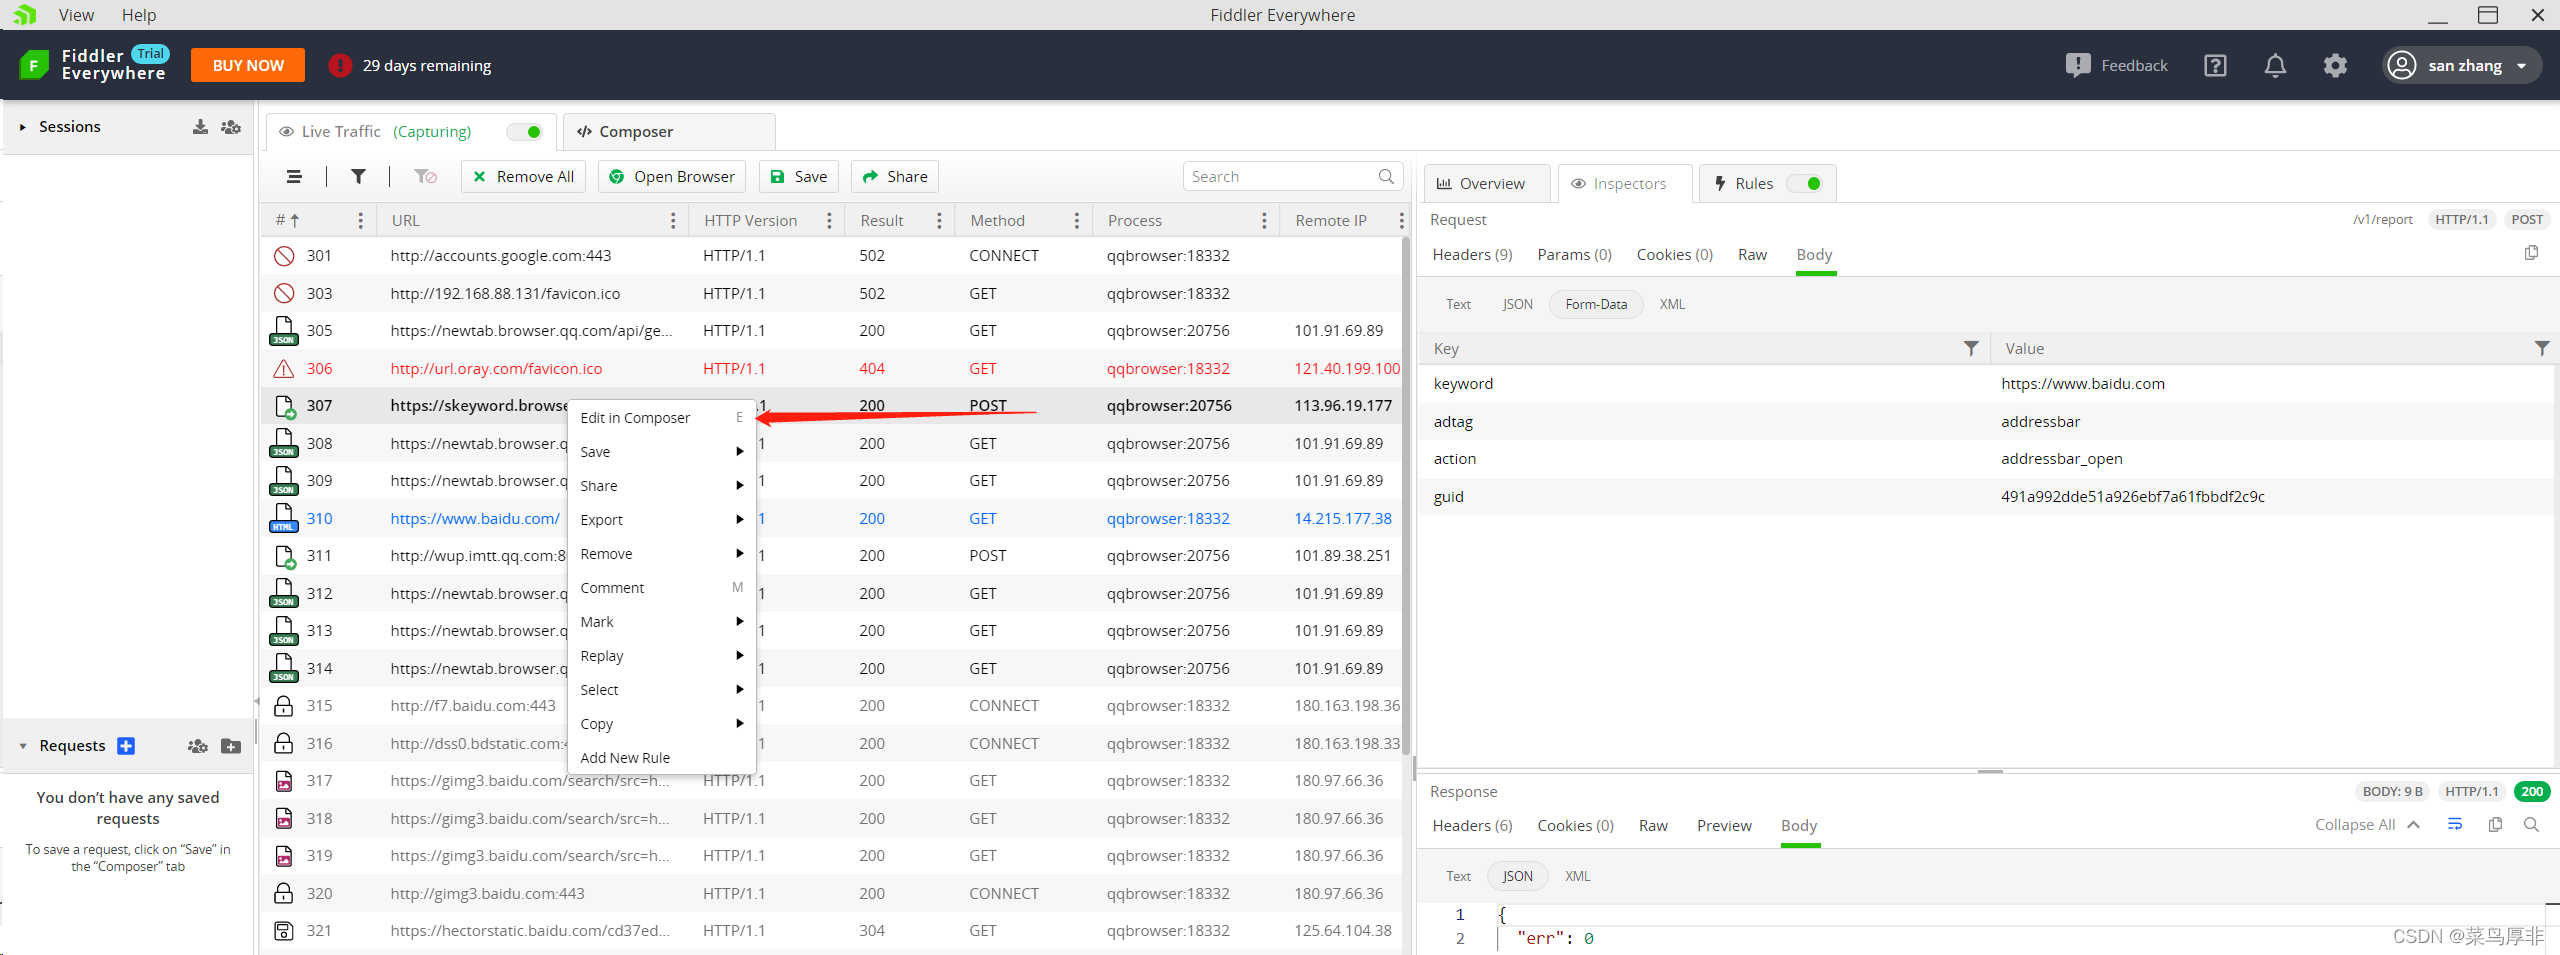The width and height of the screenshot is (2560, 955).
Task: Choose Add New Rule from the context menu
Action: coord(661,758)
